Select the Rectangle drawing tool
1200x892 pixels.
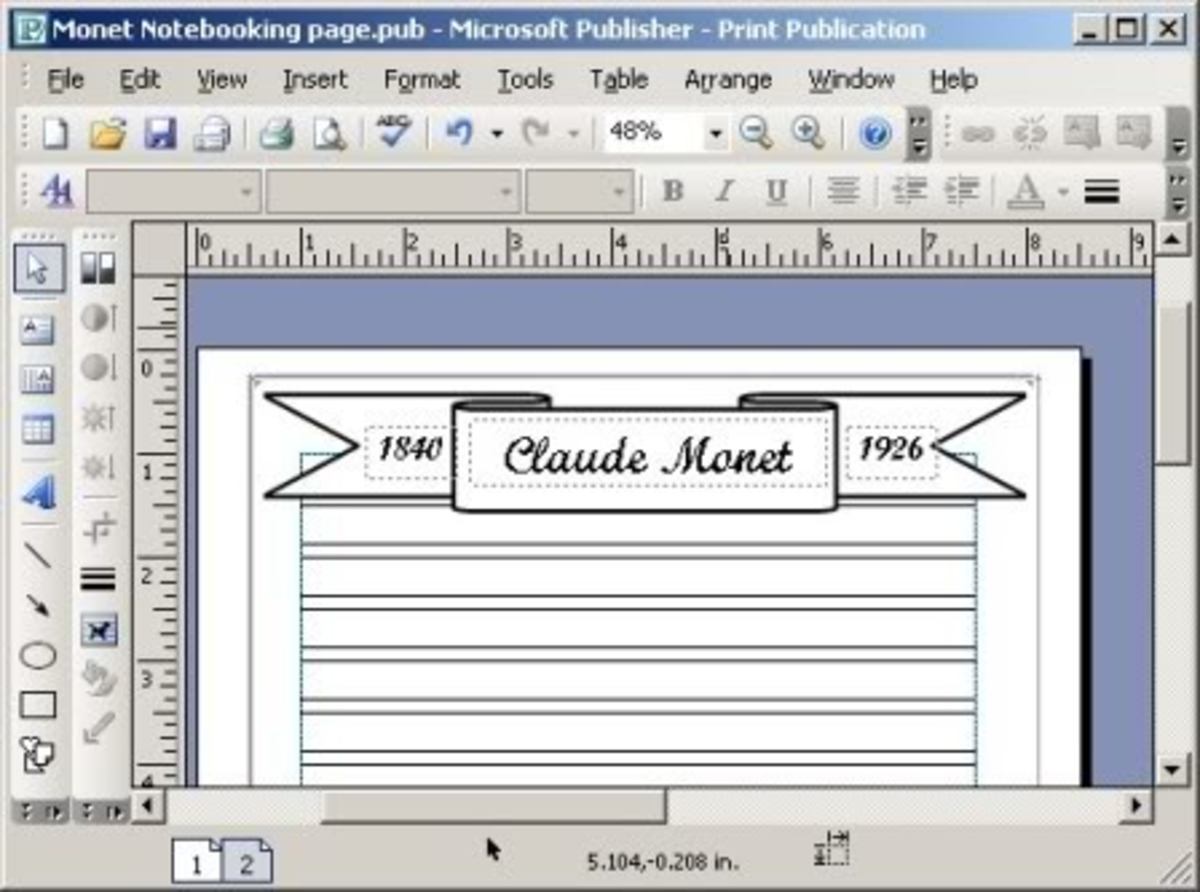[x=37, y=705]
